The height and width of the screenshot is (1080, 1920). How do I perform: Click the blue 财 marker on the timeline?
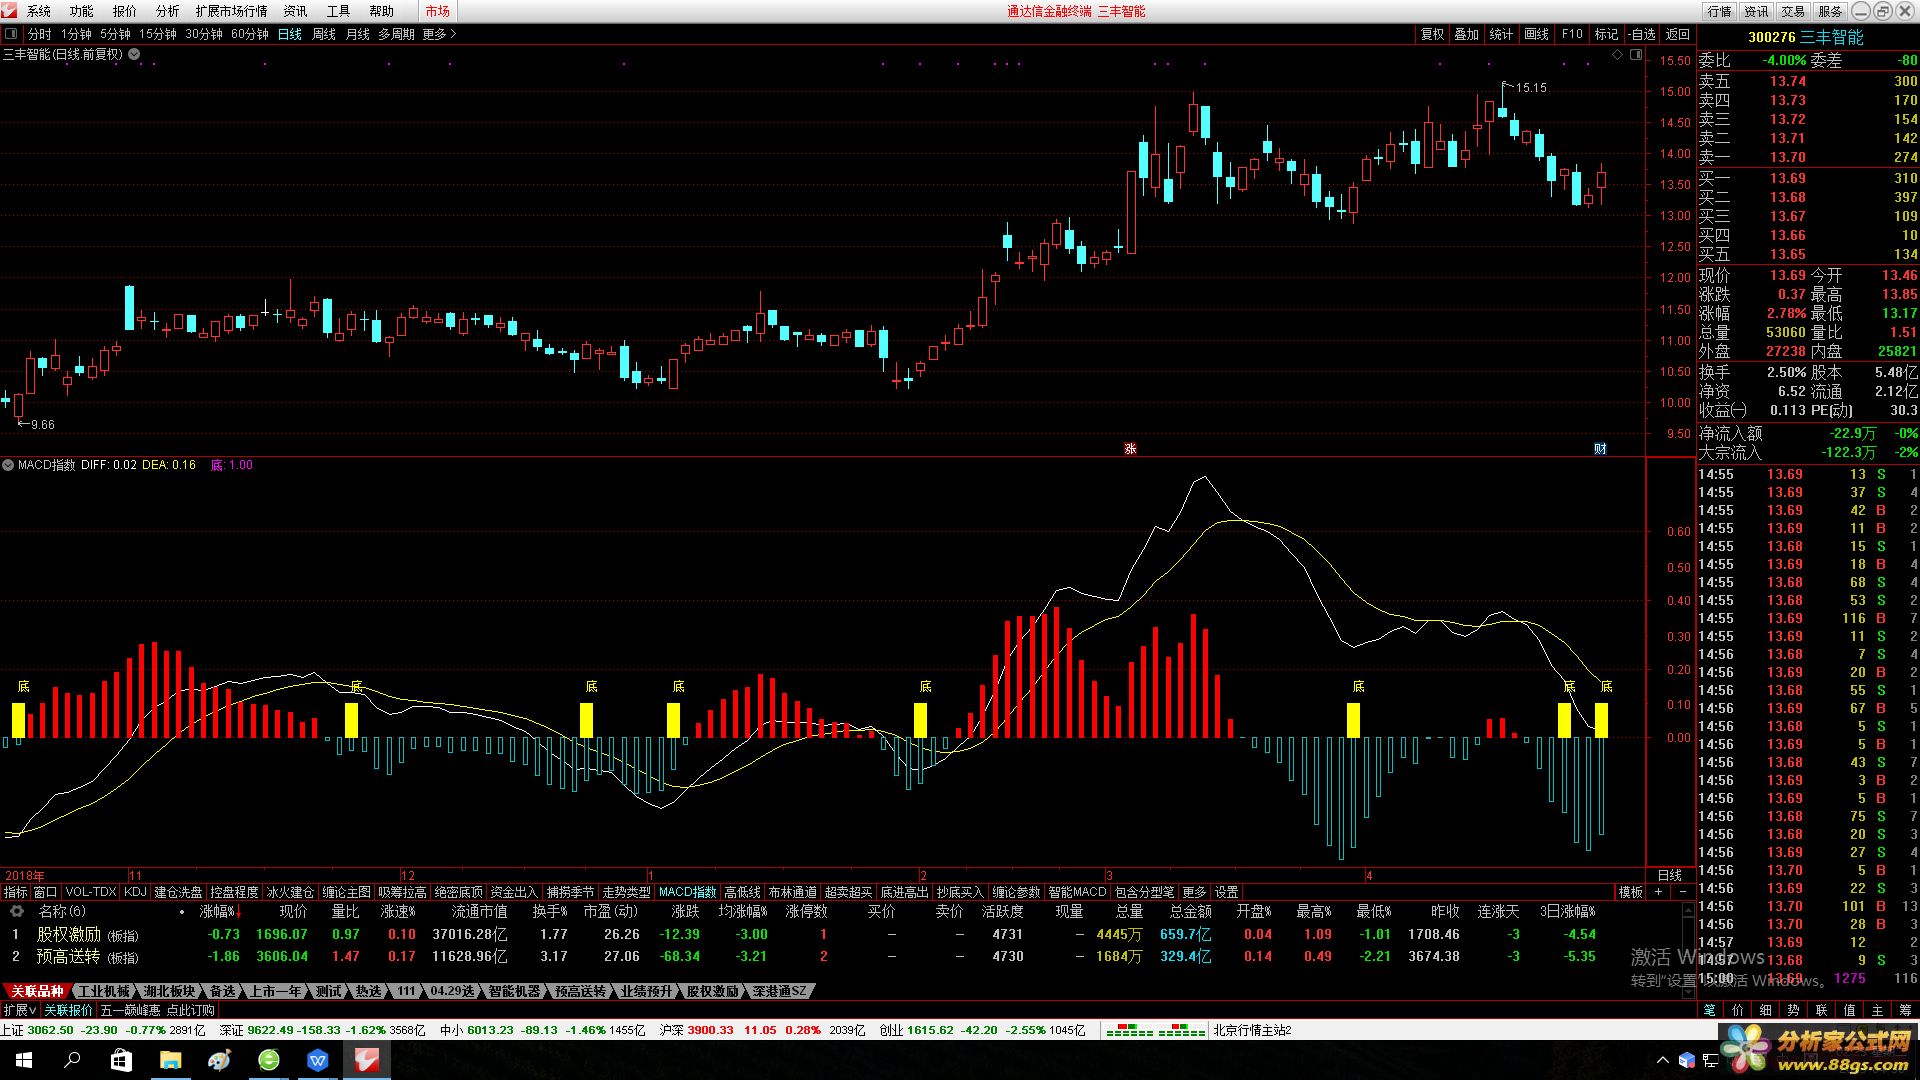click(1600, 449)
